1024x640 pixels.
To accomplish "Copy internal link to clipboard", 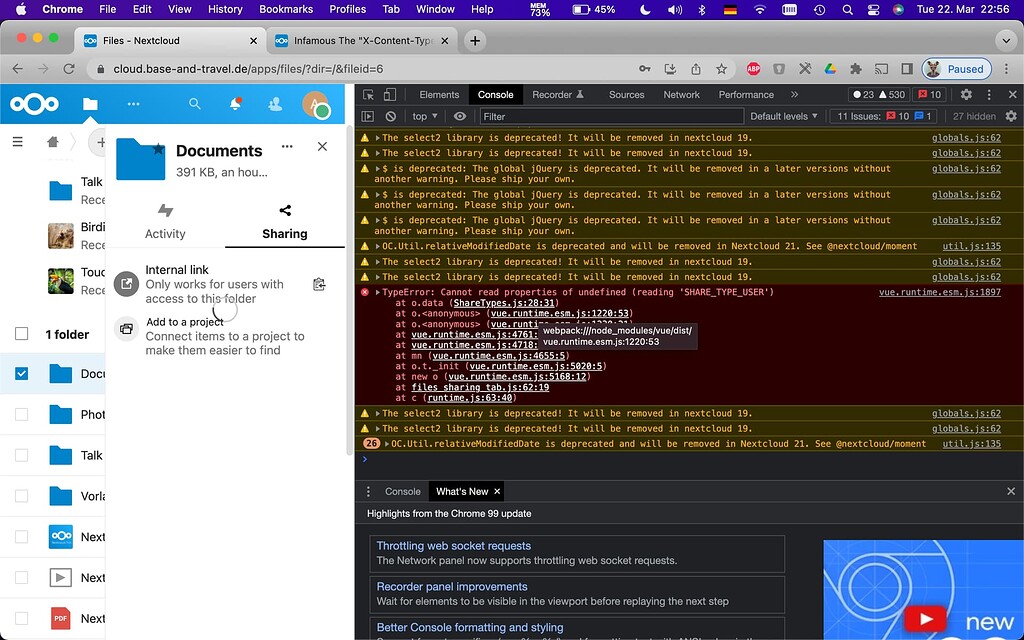I will tap(319, 284).
